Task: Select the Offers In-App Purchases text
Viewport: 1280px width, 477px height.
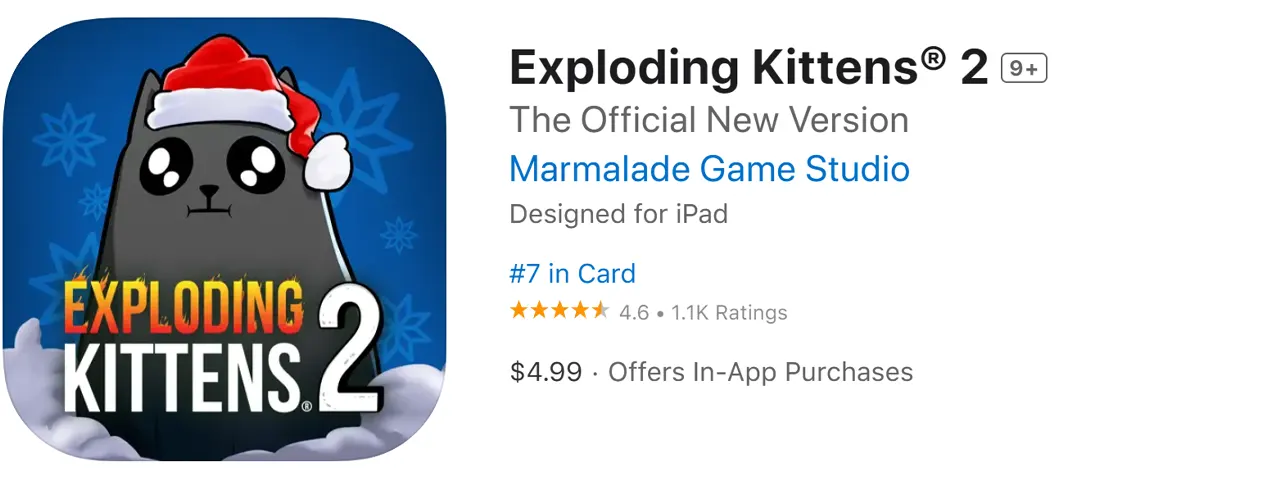Action: point(760,372)
